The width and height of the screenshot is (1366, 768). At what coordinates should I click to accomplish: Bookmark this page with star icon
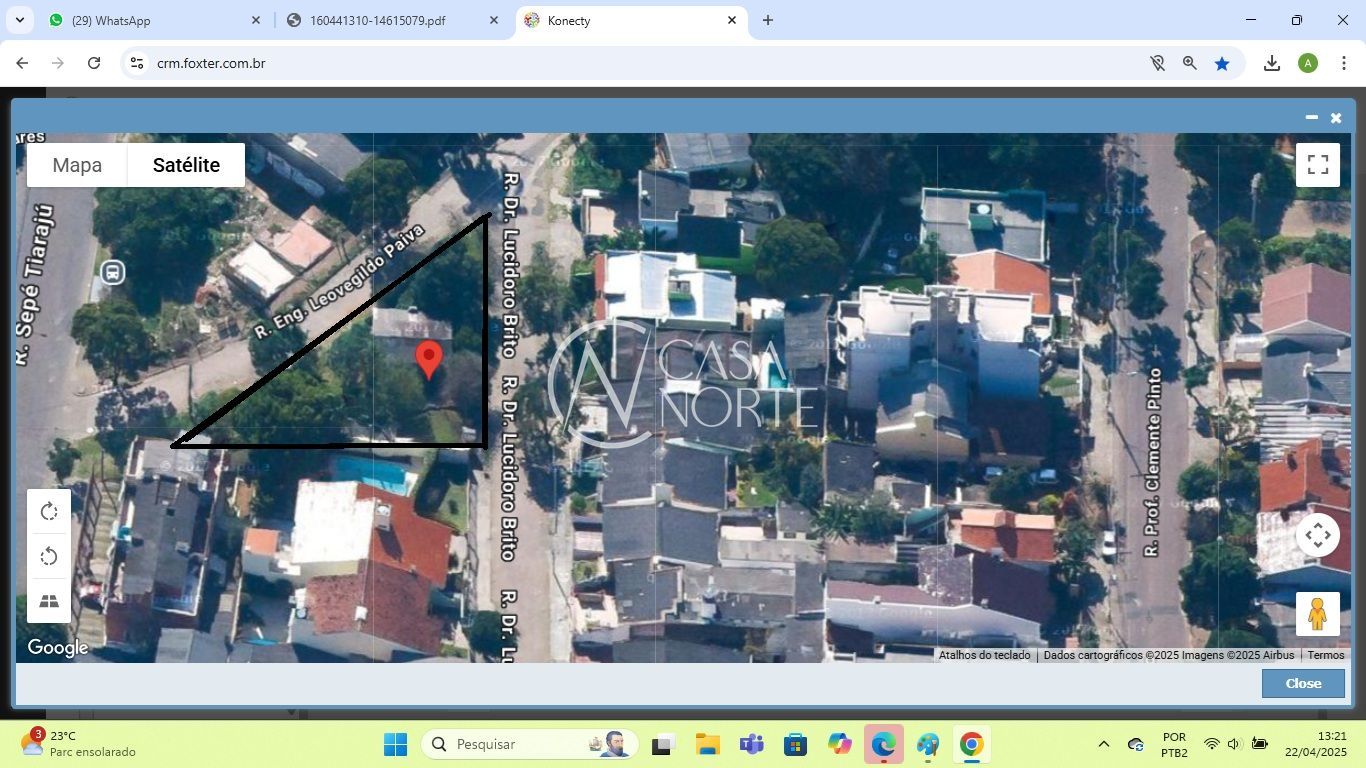point(1222,63)
